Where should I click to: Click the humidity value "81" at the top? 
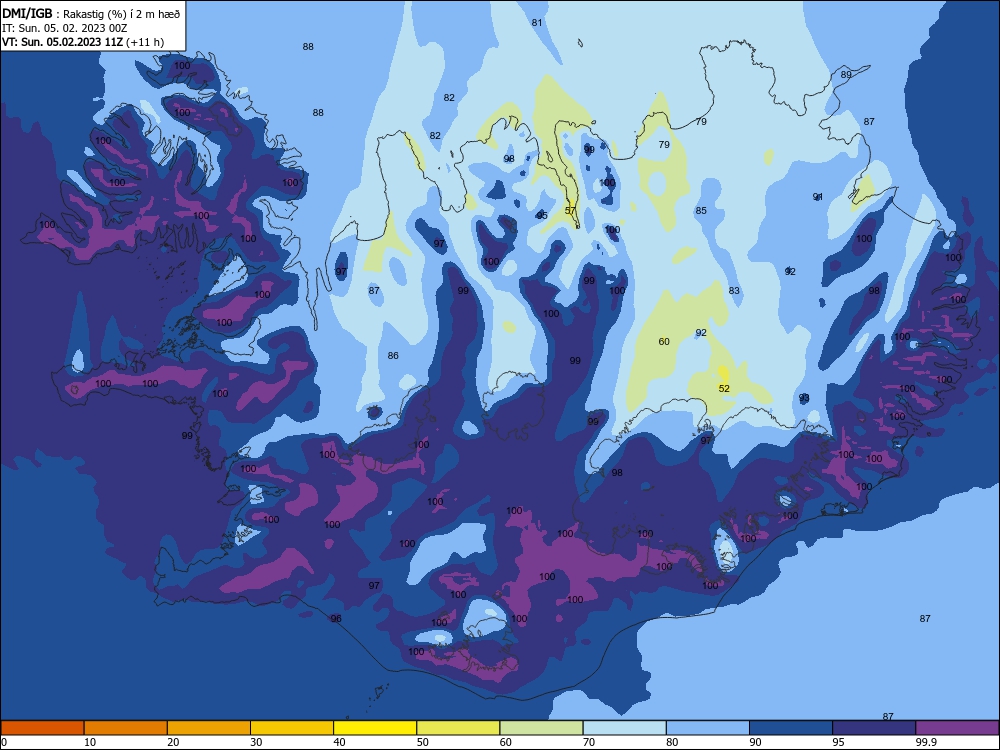537,23
